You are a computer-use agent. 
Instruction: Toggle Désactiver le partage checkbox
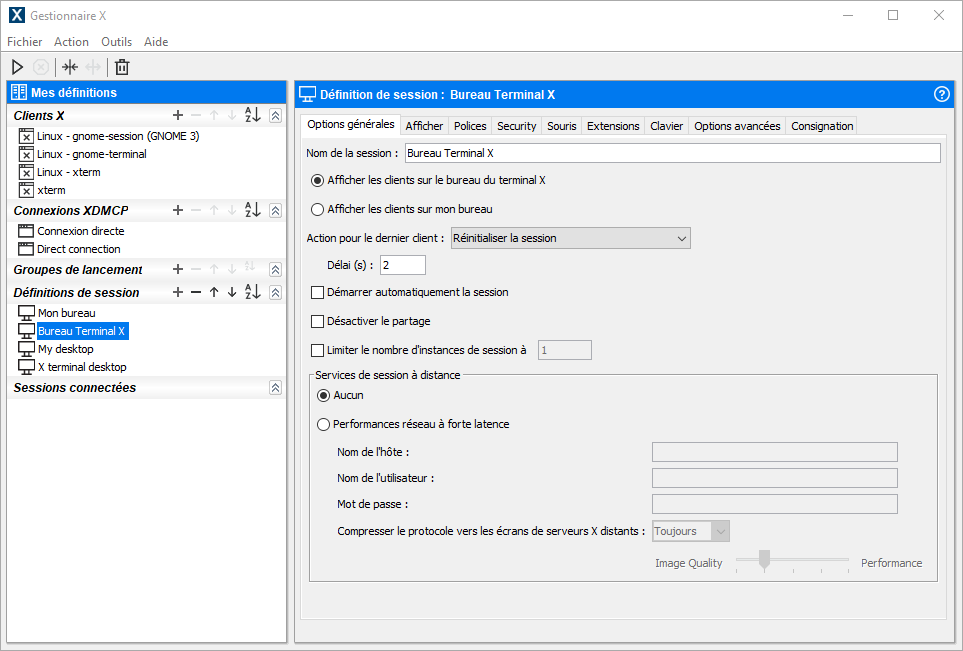click(x=318, y=322)
